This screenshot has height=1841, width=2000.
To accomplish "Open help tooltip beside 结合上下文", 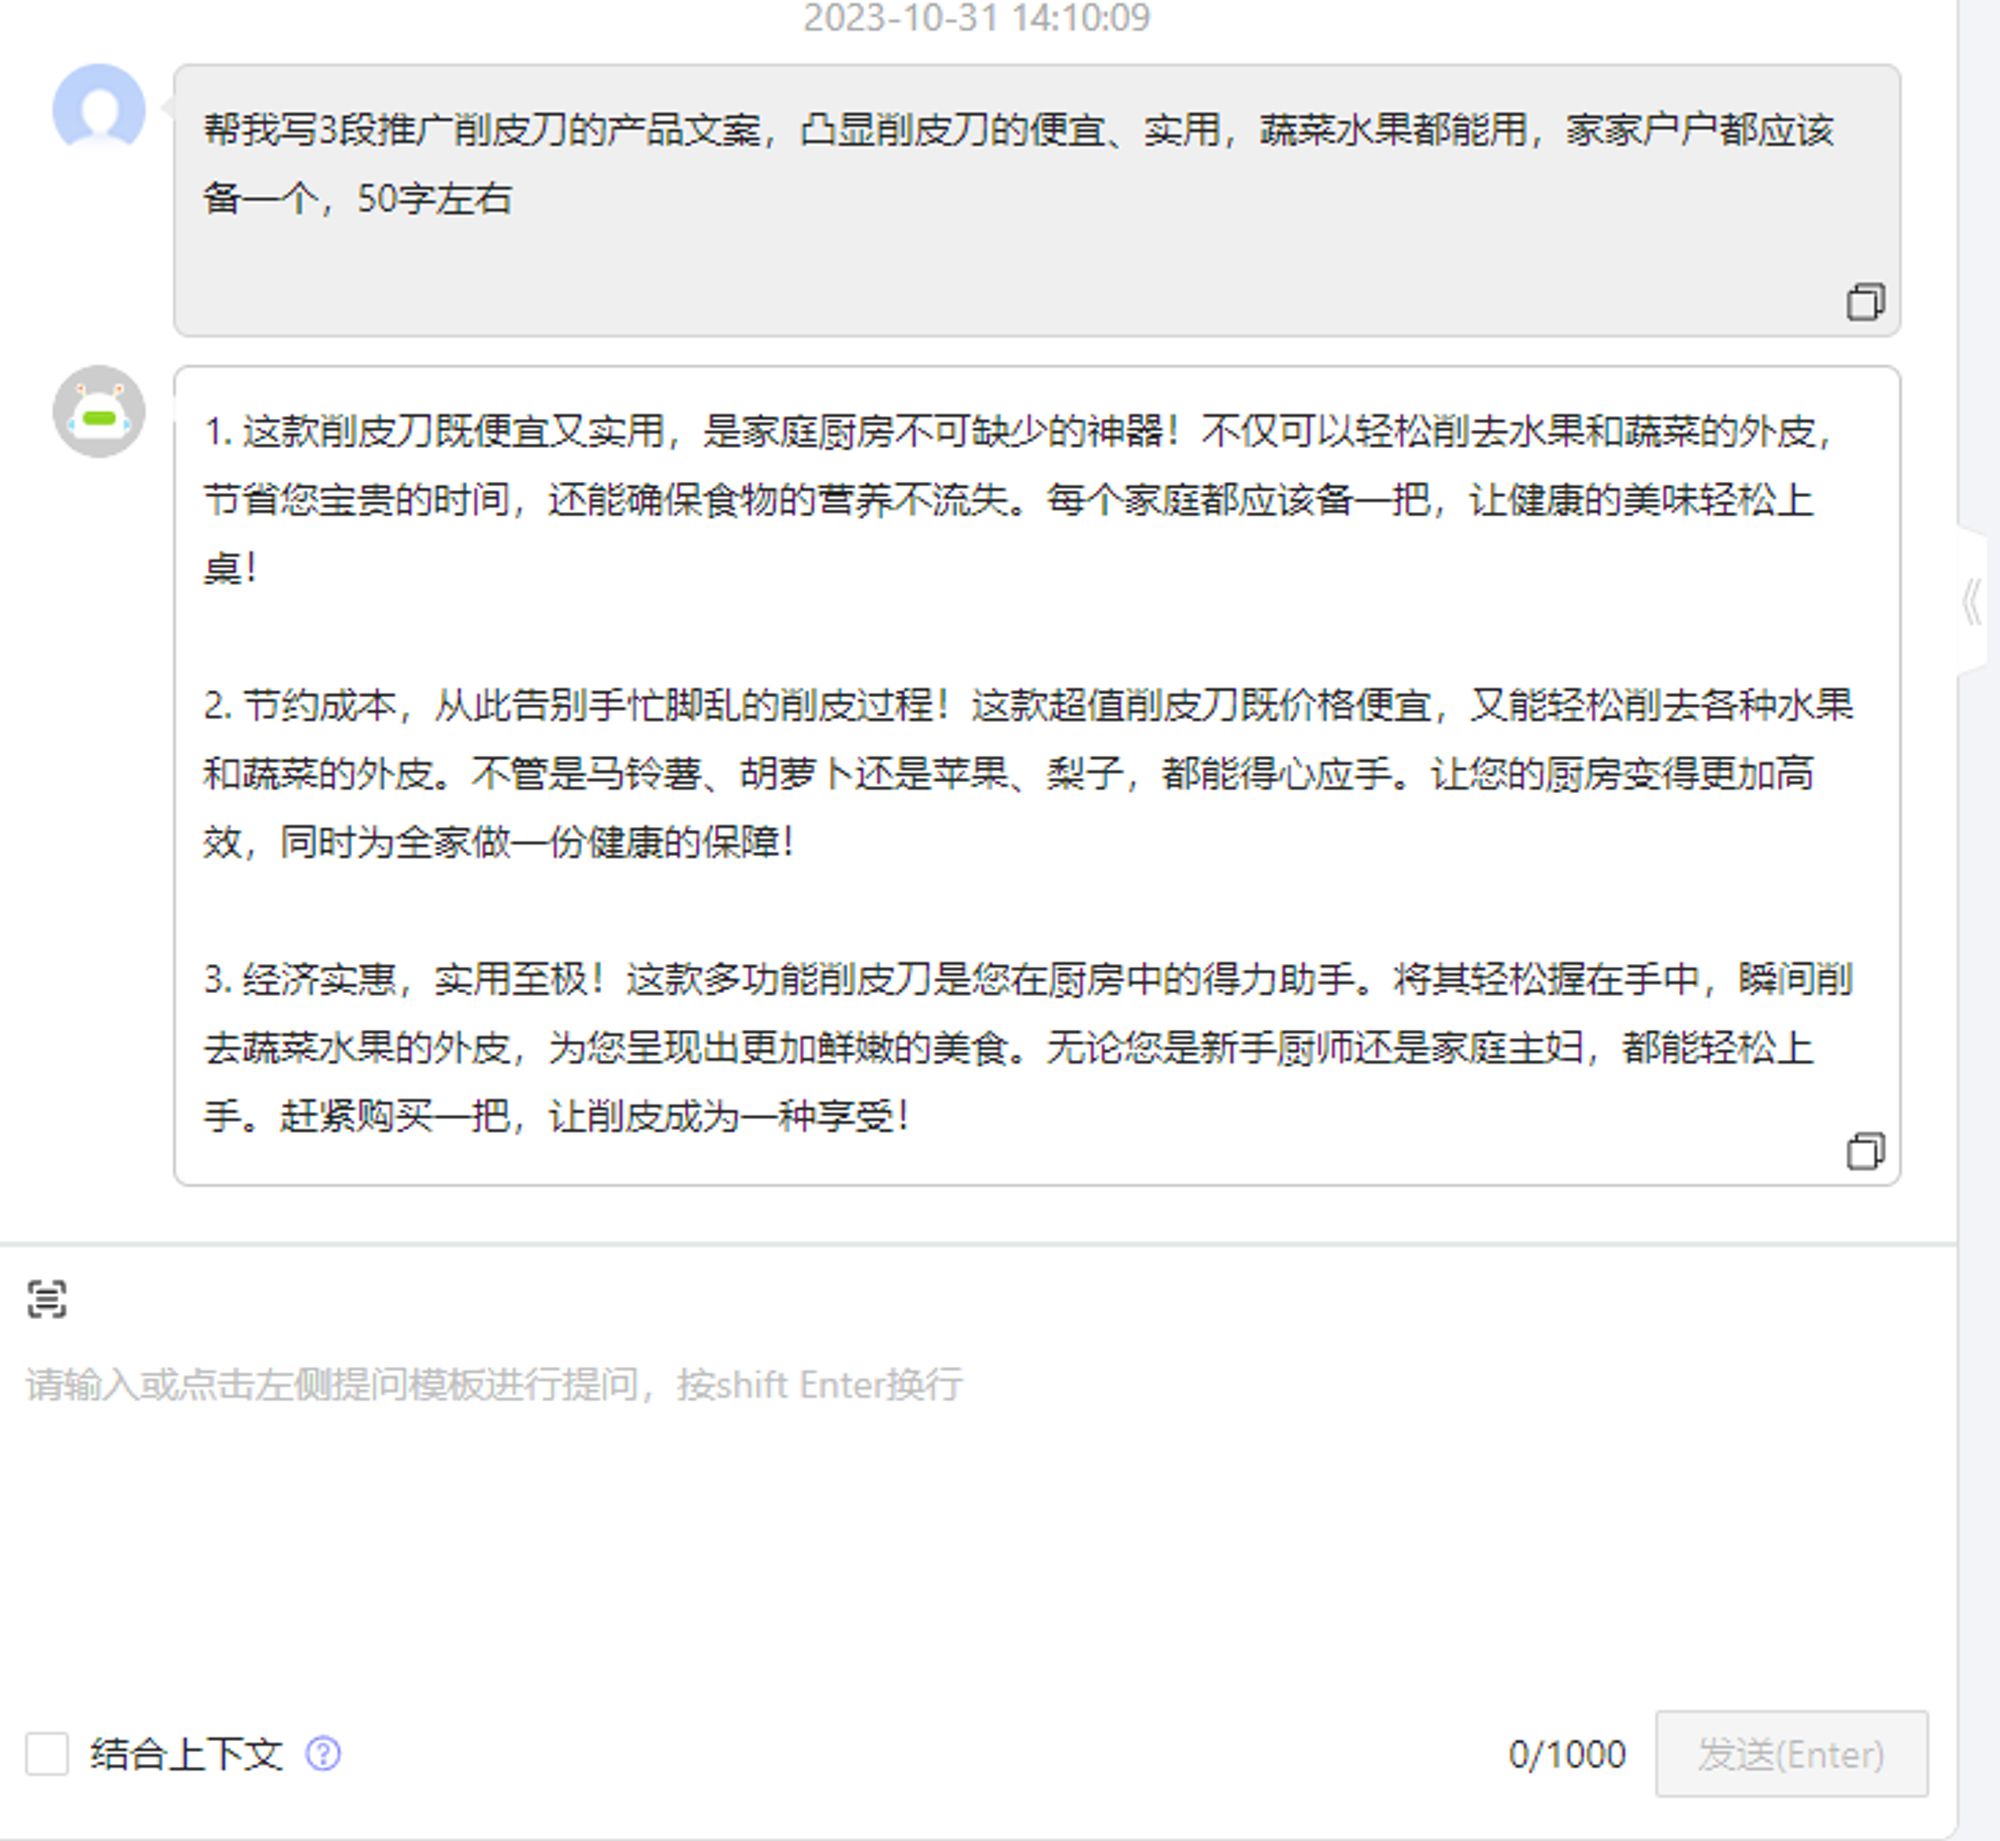I will (323, 1754).
